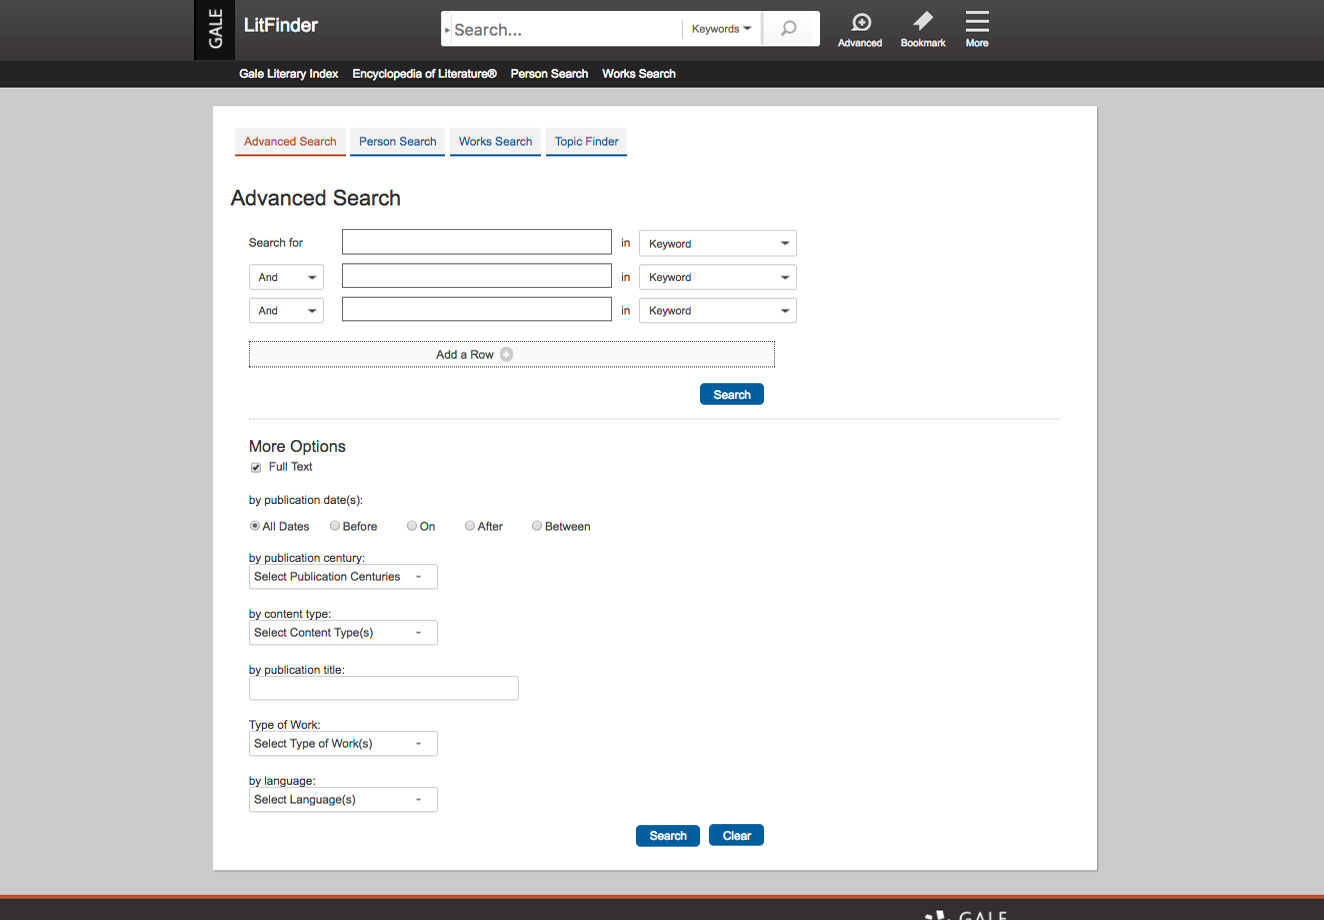Click the second search term text field
This screenshot has height=920, width=1324.
click(477, 276)
